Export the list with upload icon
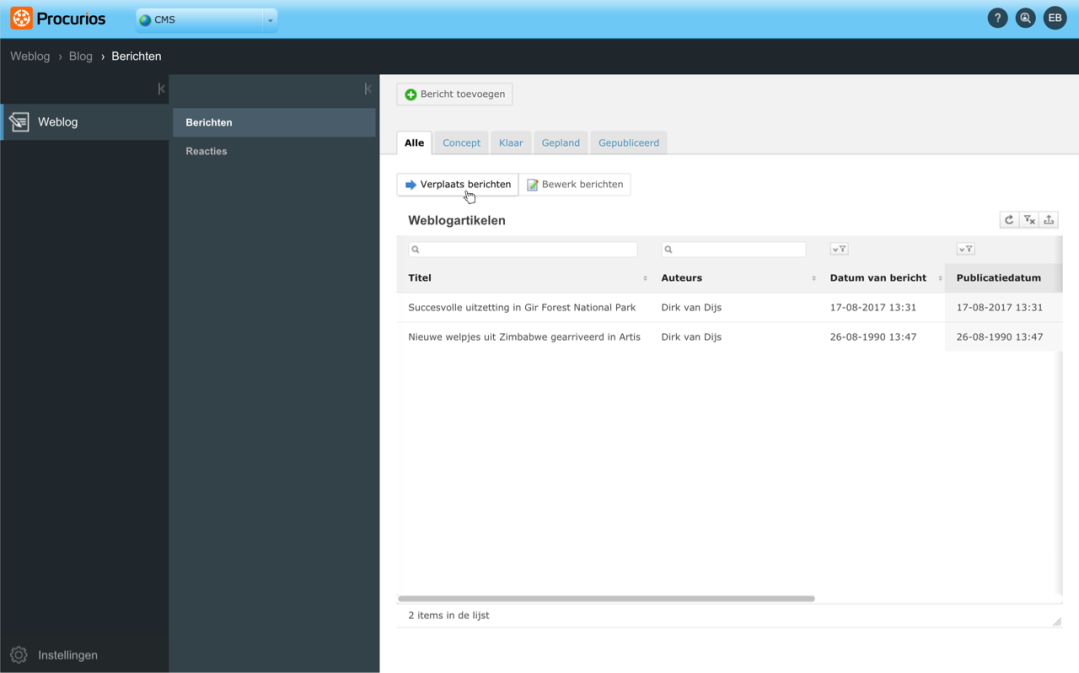 click(1049, 220)
